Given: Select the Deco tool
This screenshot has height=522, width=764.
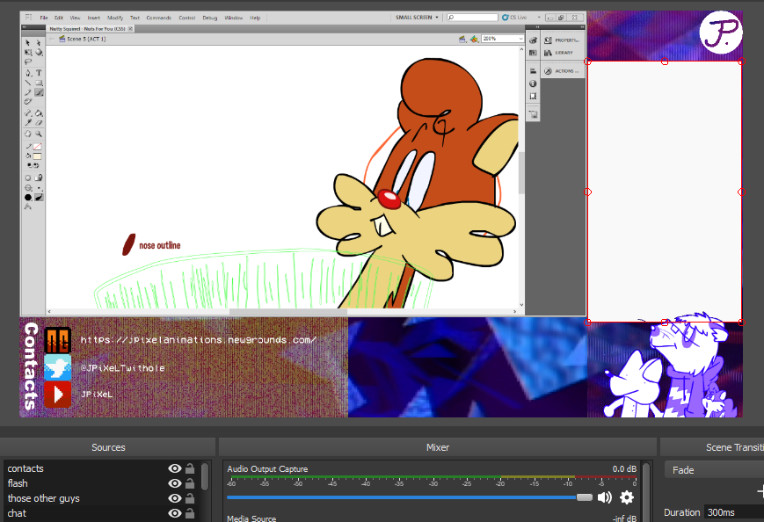Looking at the screenshot, I should pos(28,101).
